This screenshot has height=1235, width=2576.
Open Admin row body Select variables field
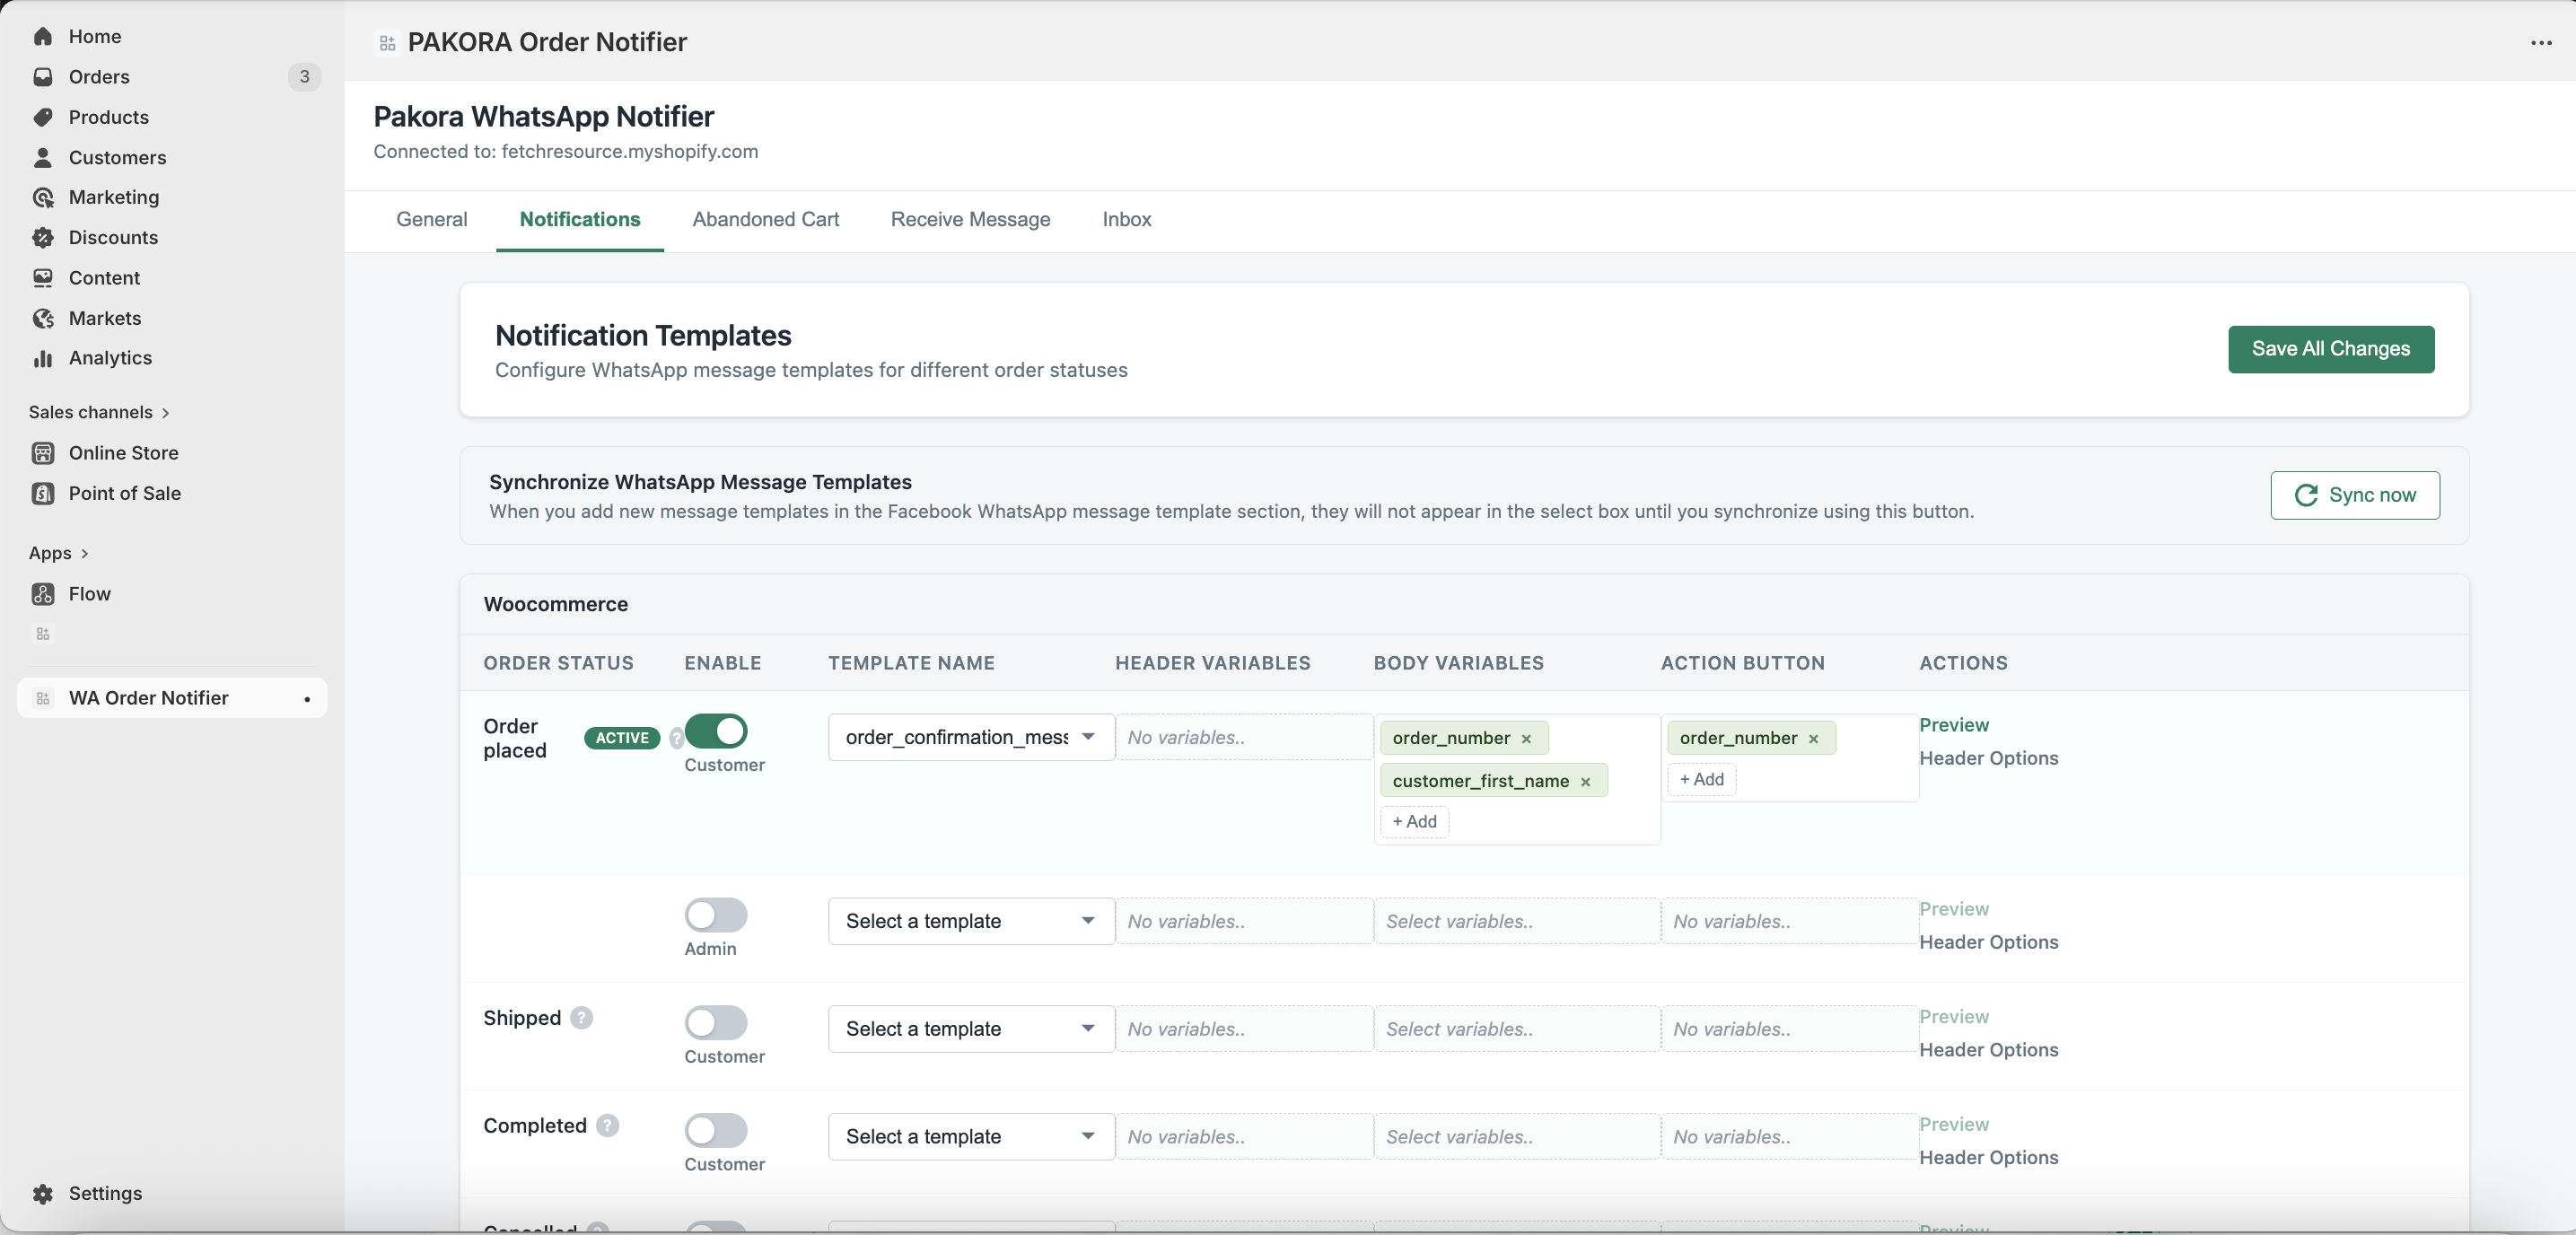[1517, 921]
